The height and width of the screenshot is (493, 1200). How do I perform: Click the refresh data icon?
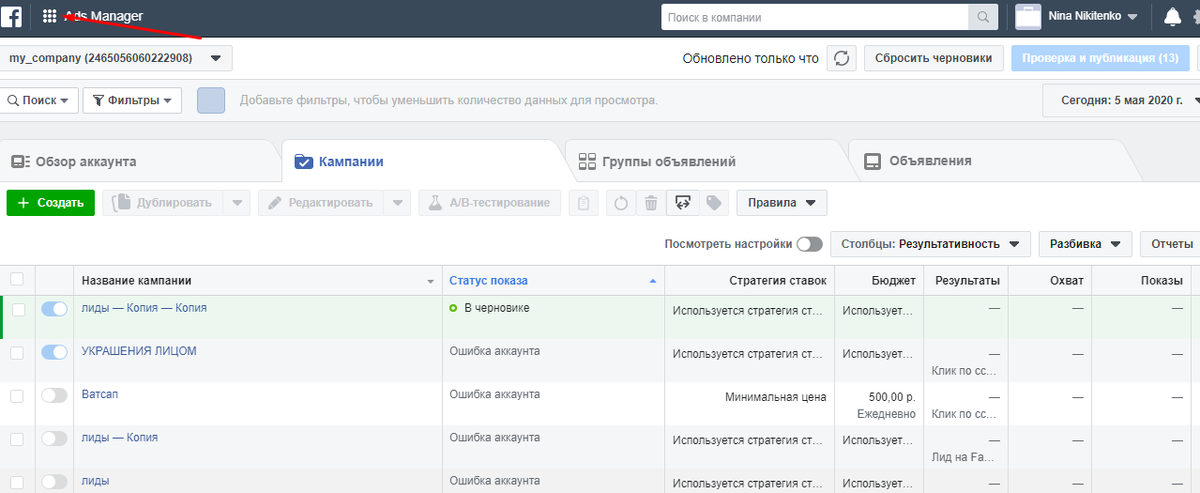[841, 58]
